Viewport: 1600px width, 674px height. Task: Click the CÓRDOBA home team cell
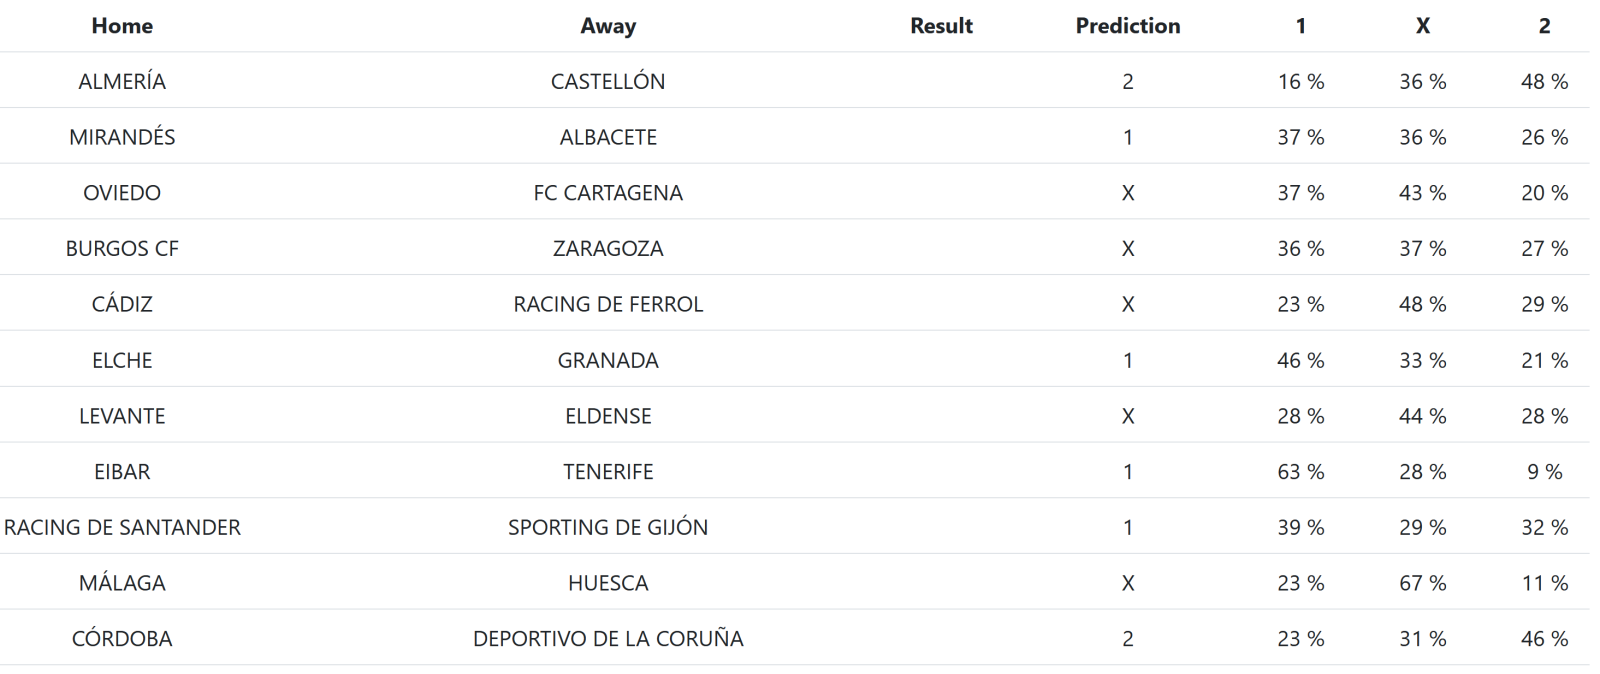[122, 639]
